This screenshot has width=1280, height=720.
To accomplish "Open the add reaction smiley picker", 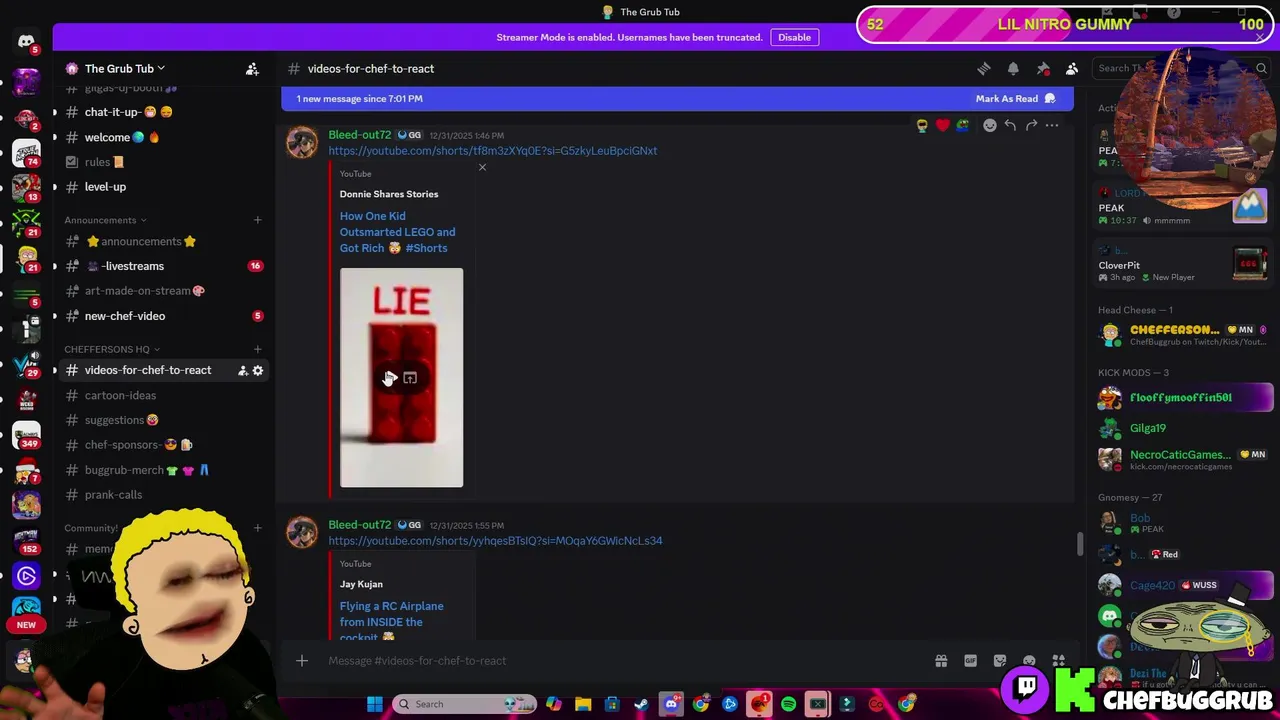I will pos(990,125).
